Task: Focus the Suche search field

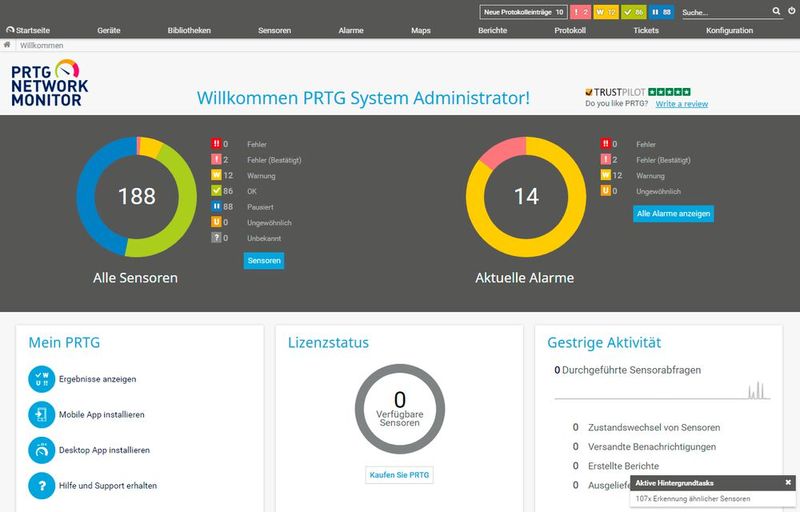Action: pyautogui.click(x=726, y=12)
